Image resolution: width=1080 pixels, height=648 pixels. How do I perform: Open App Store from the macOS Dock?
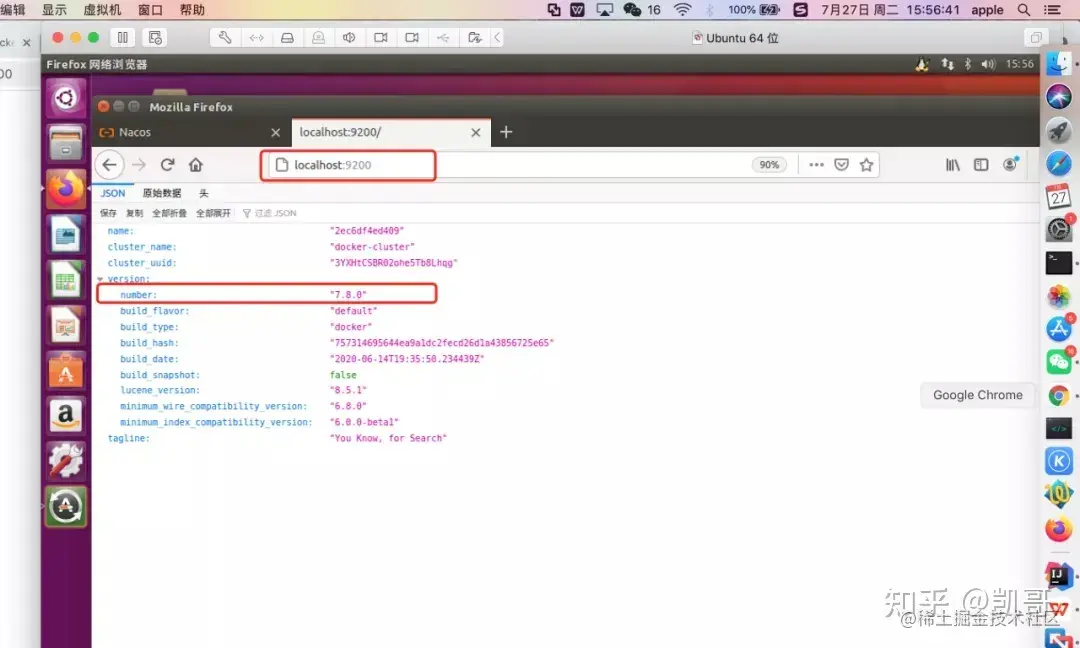[x=1059, y=329]
